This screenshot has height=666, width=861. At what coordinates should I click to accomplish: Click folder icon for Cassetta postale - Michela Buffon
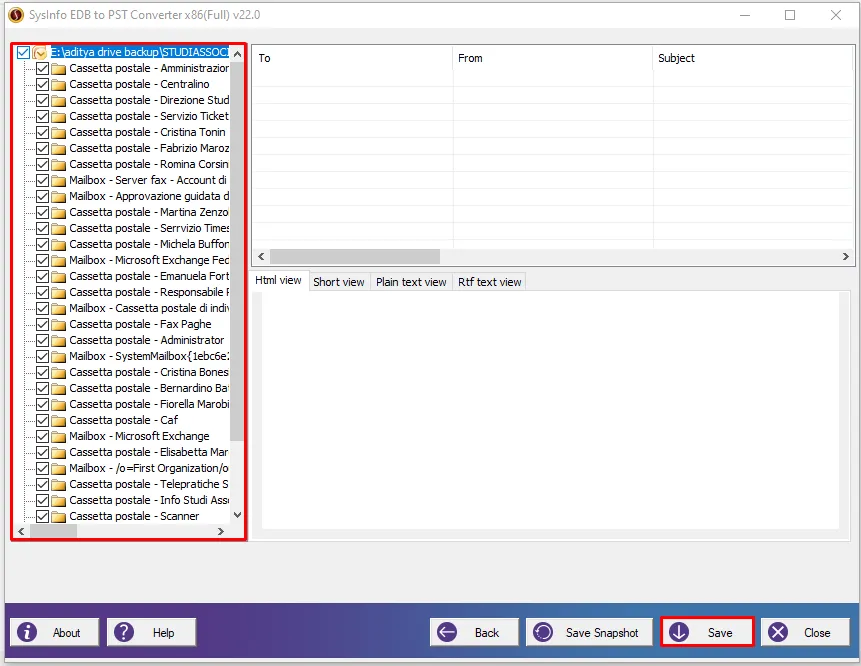point(59,244)
